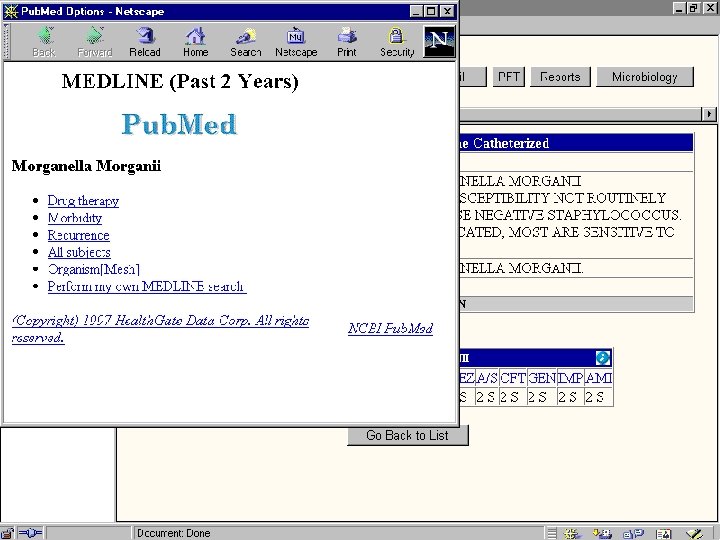Minimize the PubMed Options window
The width and height of the screenshot is (720, 540).
pos(417,11)
